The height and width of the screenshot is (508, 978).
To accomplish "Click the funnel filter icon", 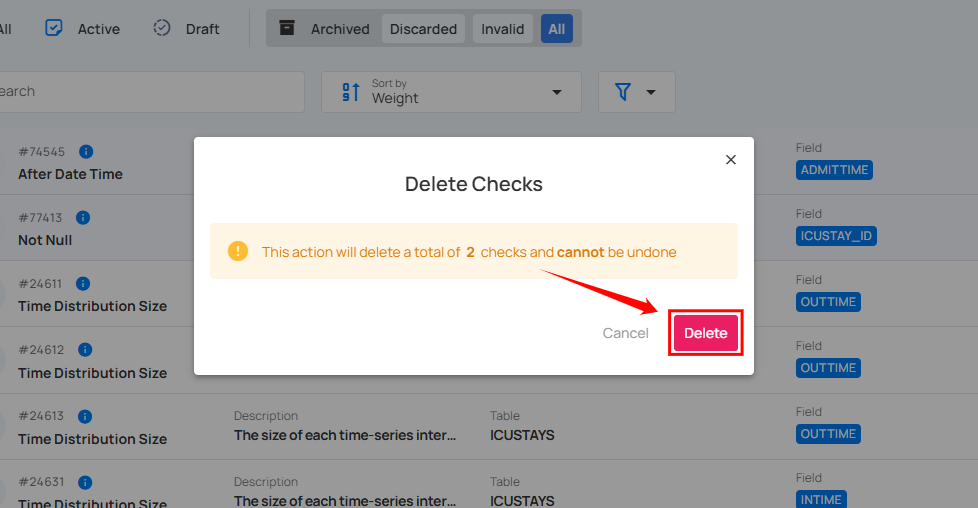I will click(622, 92).
